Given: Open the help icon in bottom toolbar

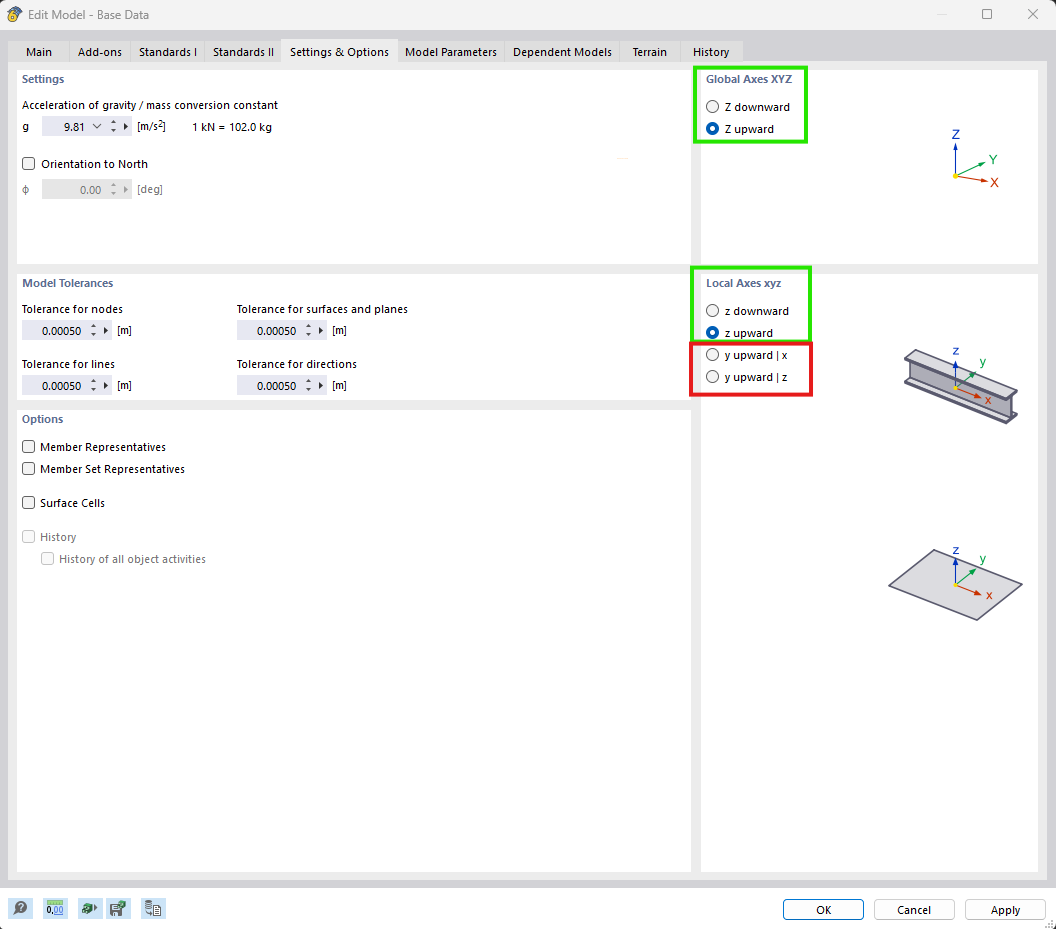Looking at the screenshot, I should (20, 908).
